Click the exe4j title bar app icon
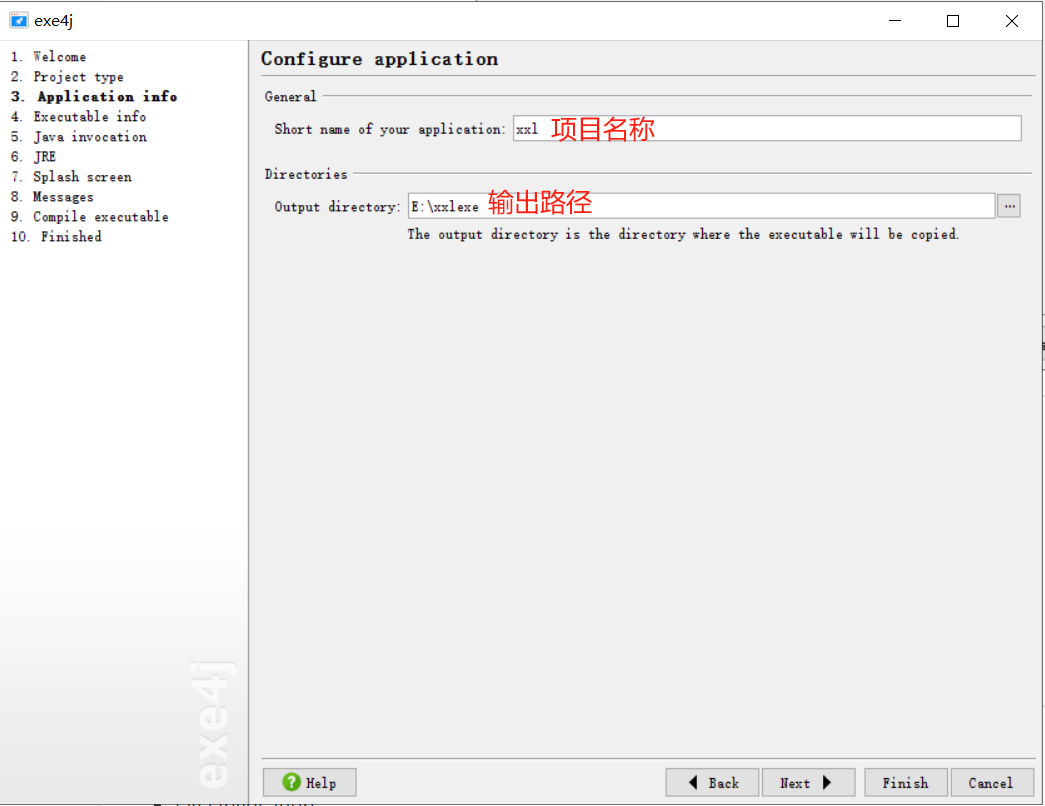The height and width of the screenshot is (806, 1045). [x=19, y=21]
